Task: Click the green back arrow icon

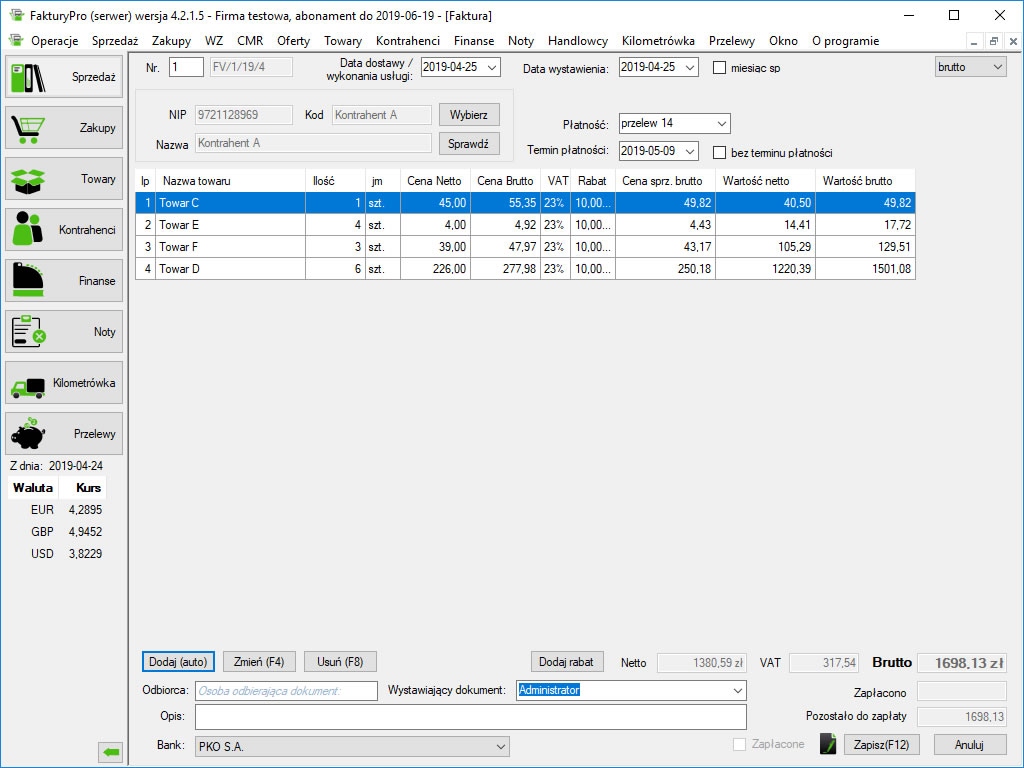Action: coord(111,751)
